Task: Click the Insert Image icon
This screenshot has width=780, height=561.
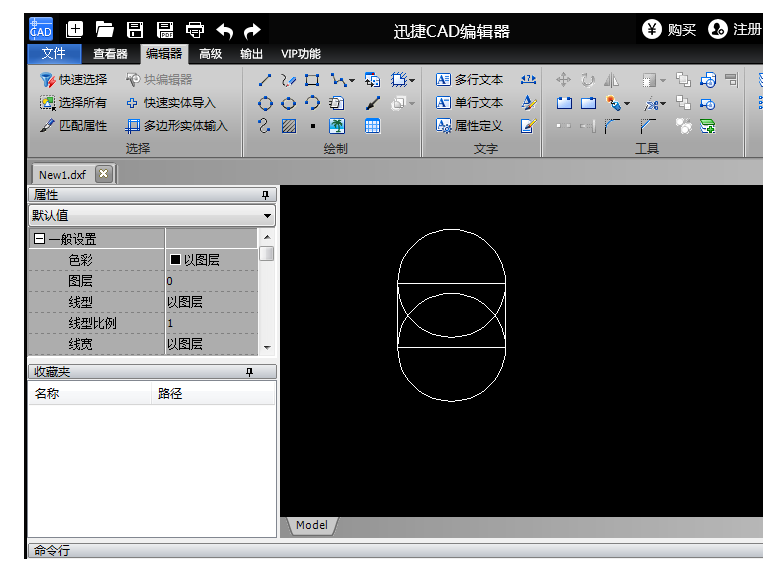Action: (x=337, y=126)
